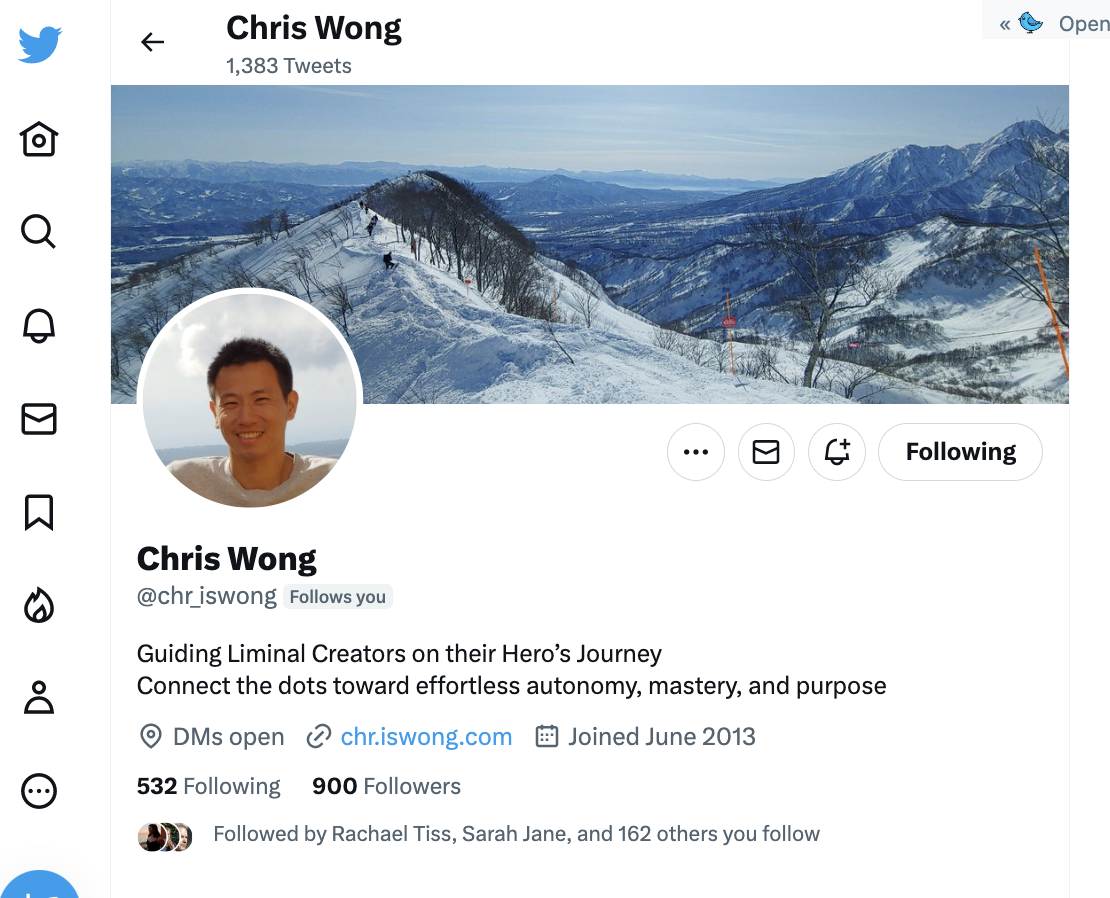Open Messages envelope in sidebar
The height and width of the screenshot is (898, 1110).
[x=39, y=419]
